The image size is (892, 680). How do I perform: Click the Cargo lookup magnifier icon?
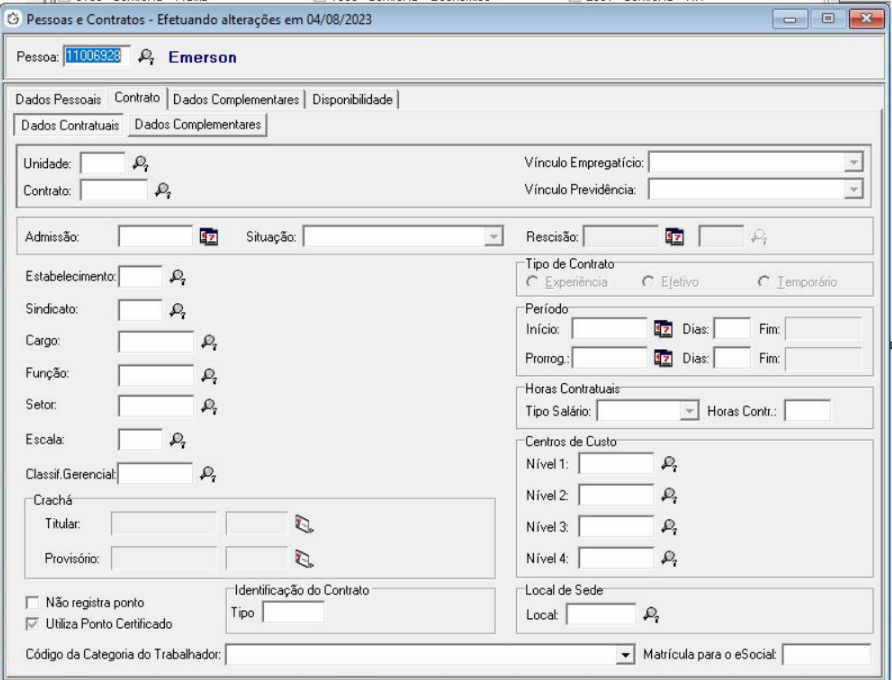tap(209, 342)
